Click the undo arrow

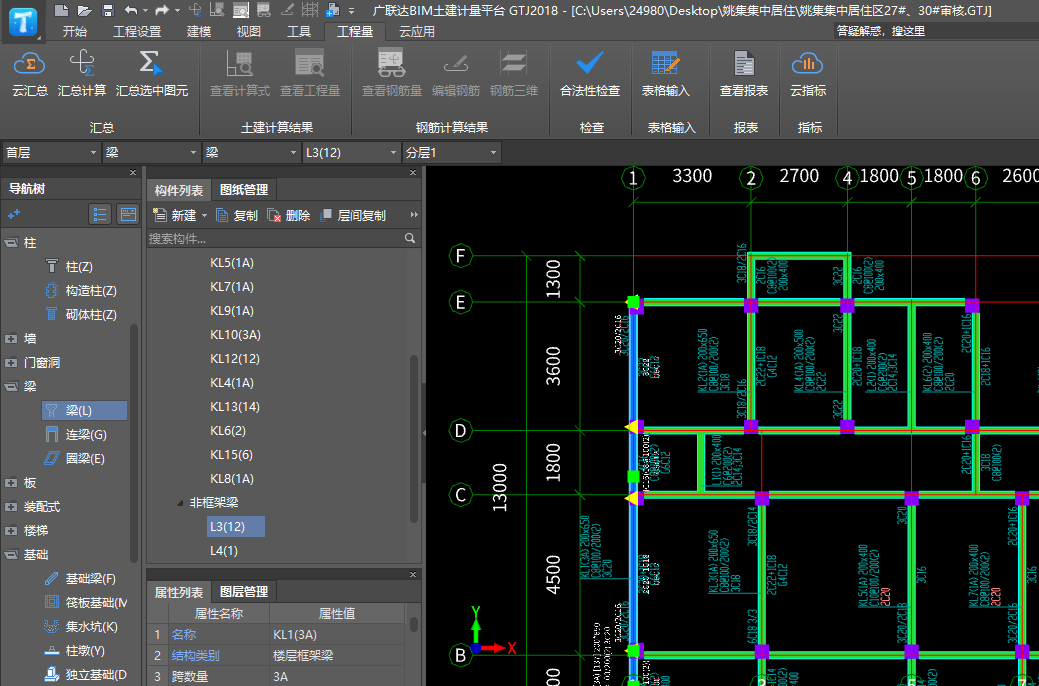[131, 10]
